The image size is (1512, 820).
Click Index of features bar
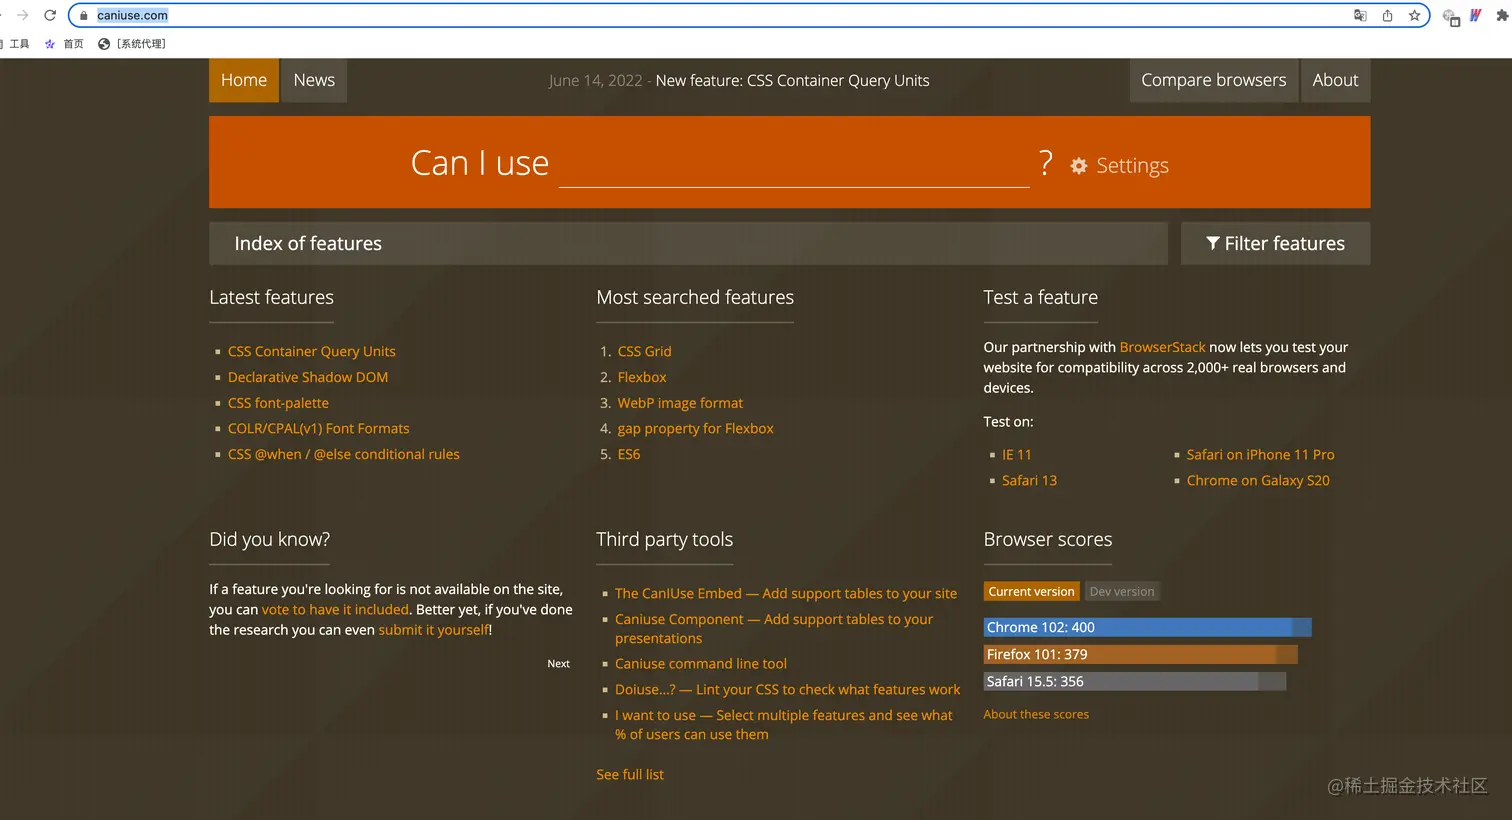click(x=688, y=243)
